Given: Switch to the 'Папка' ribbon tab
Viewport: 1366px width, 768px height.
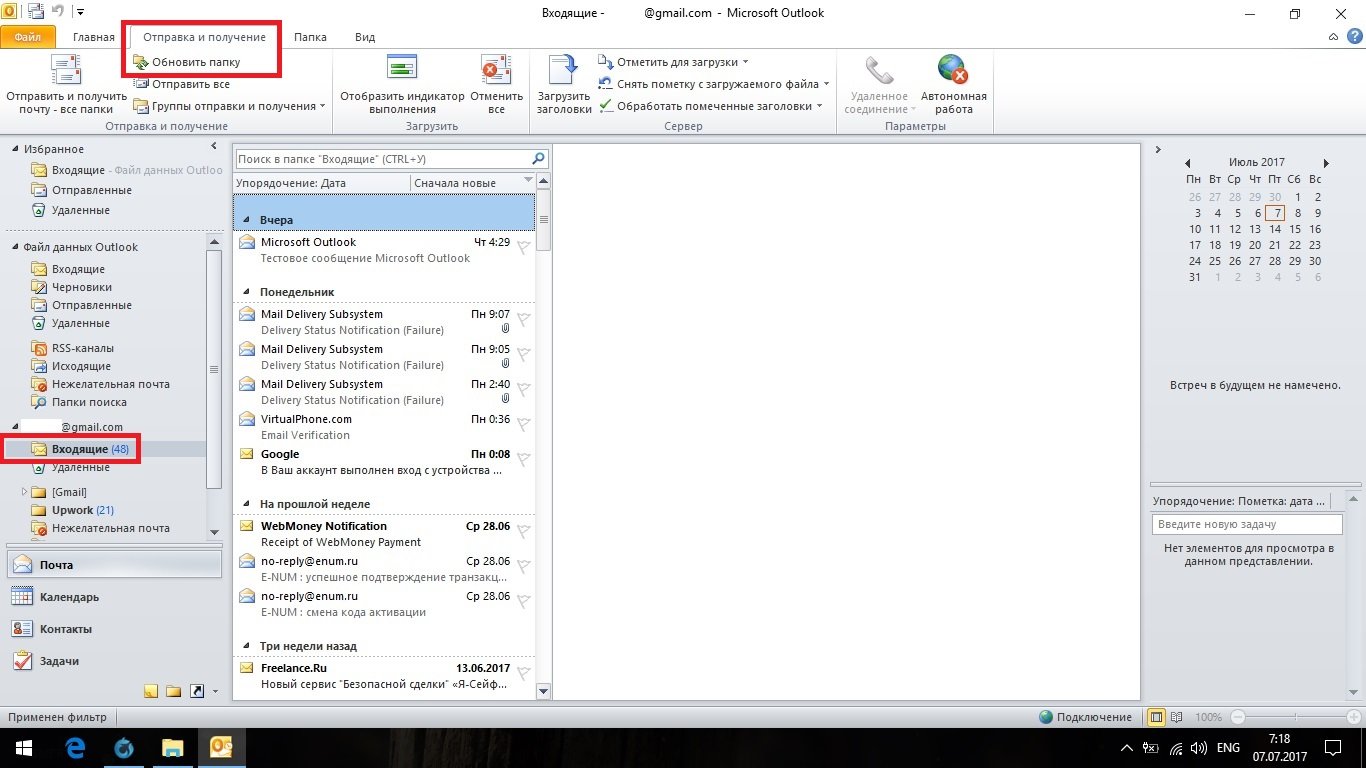Looking at the screenshot, I should pos(310,37).
